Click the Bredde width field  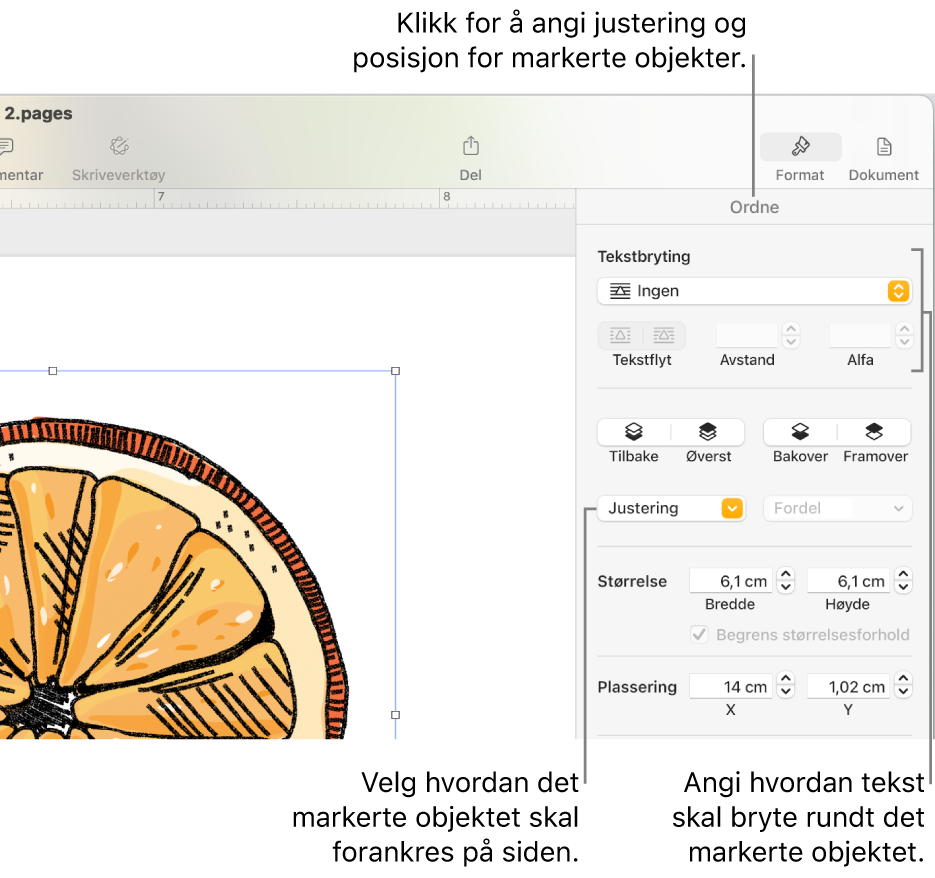coord(731,580)
